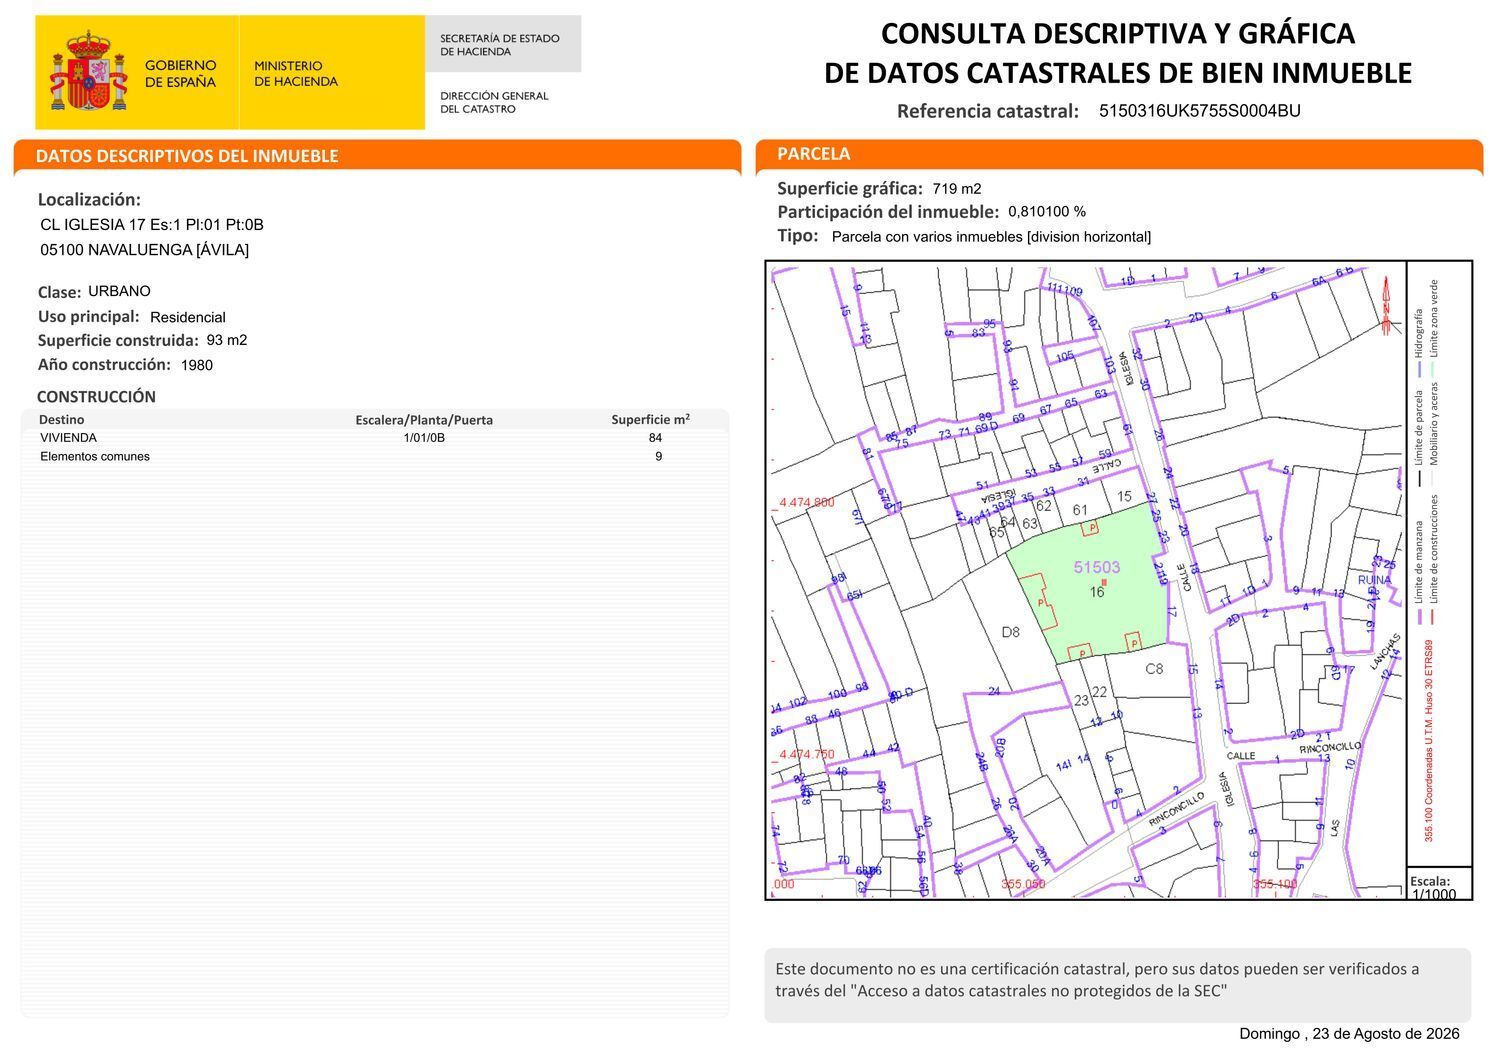The width and height of the screenshot is (1500, 1059).
Task: Select address CL IGLESIA 17 Es:1 Pl:01 Pt:0B
Action: click(x=152, y=225)
